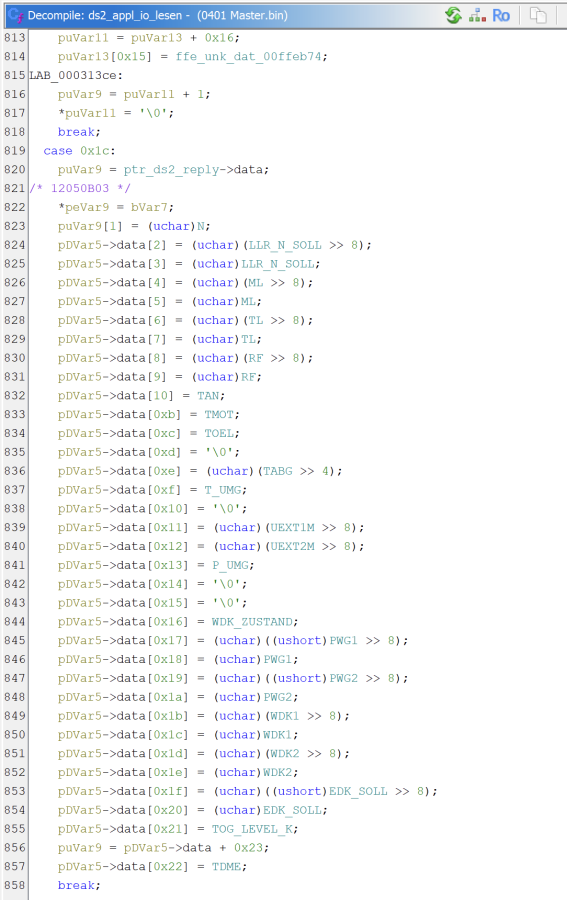Select WDK1 on line 850

(278, 735)
